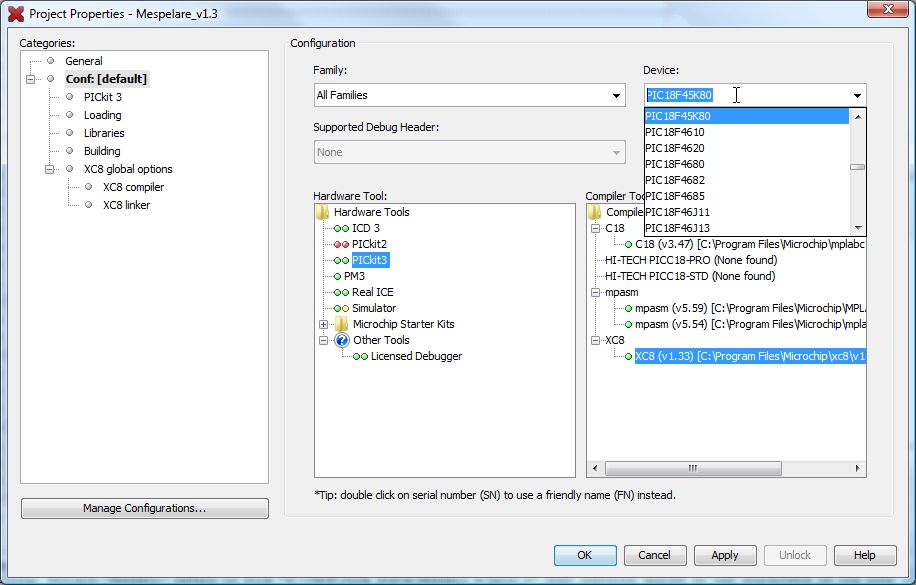
Task: Select PICkit2 in Hardware Tools
Action: (369, 244)
